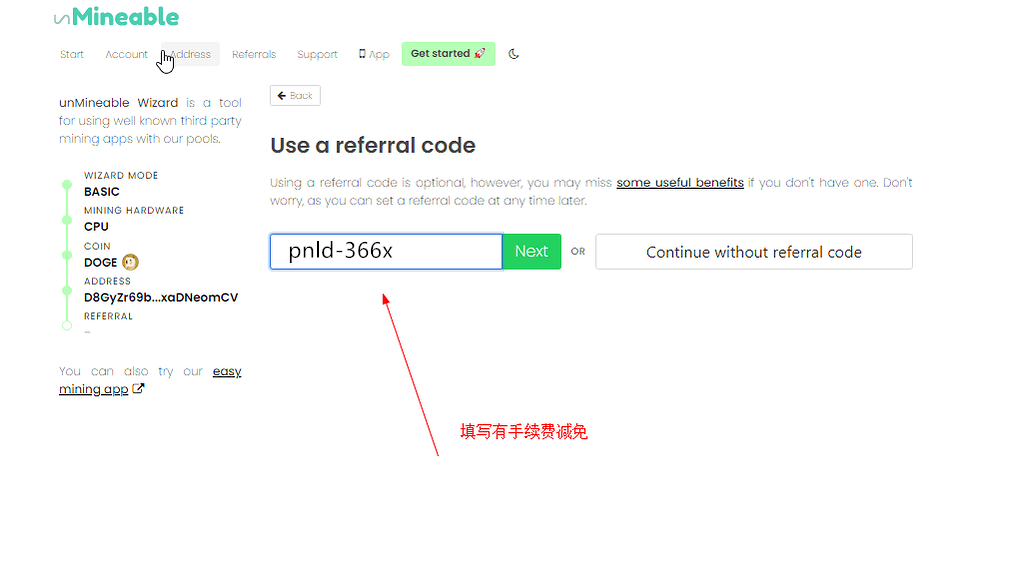Select the Mining Hardware CPU step
Screen dimensions: 1035x588
[96, 226]
